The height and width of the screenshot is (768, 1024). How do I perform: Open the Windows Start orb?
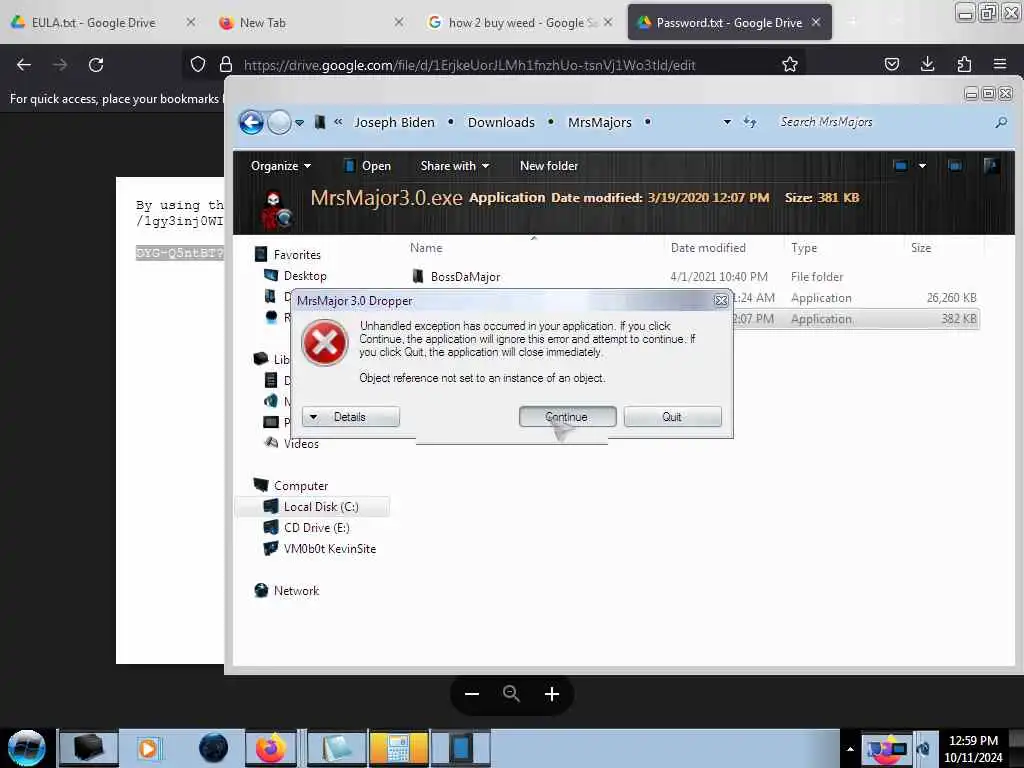[26, 748]
